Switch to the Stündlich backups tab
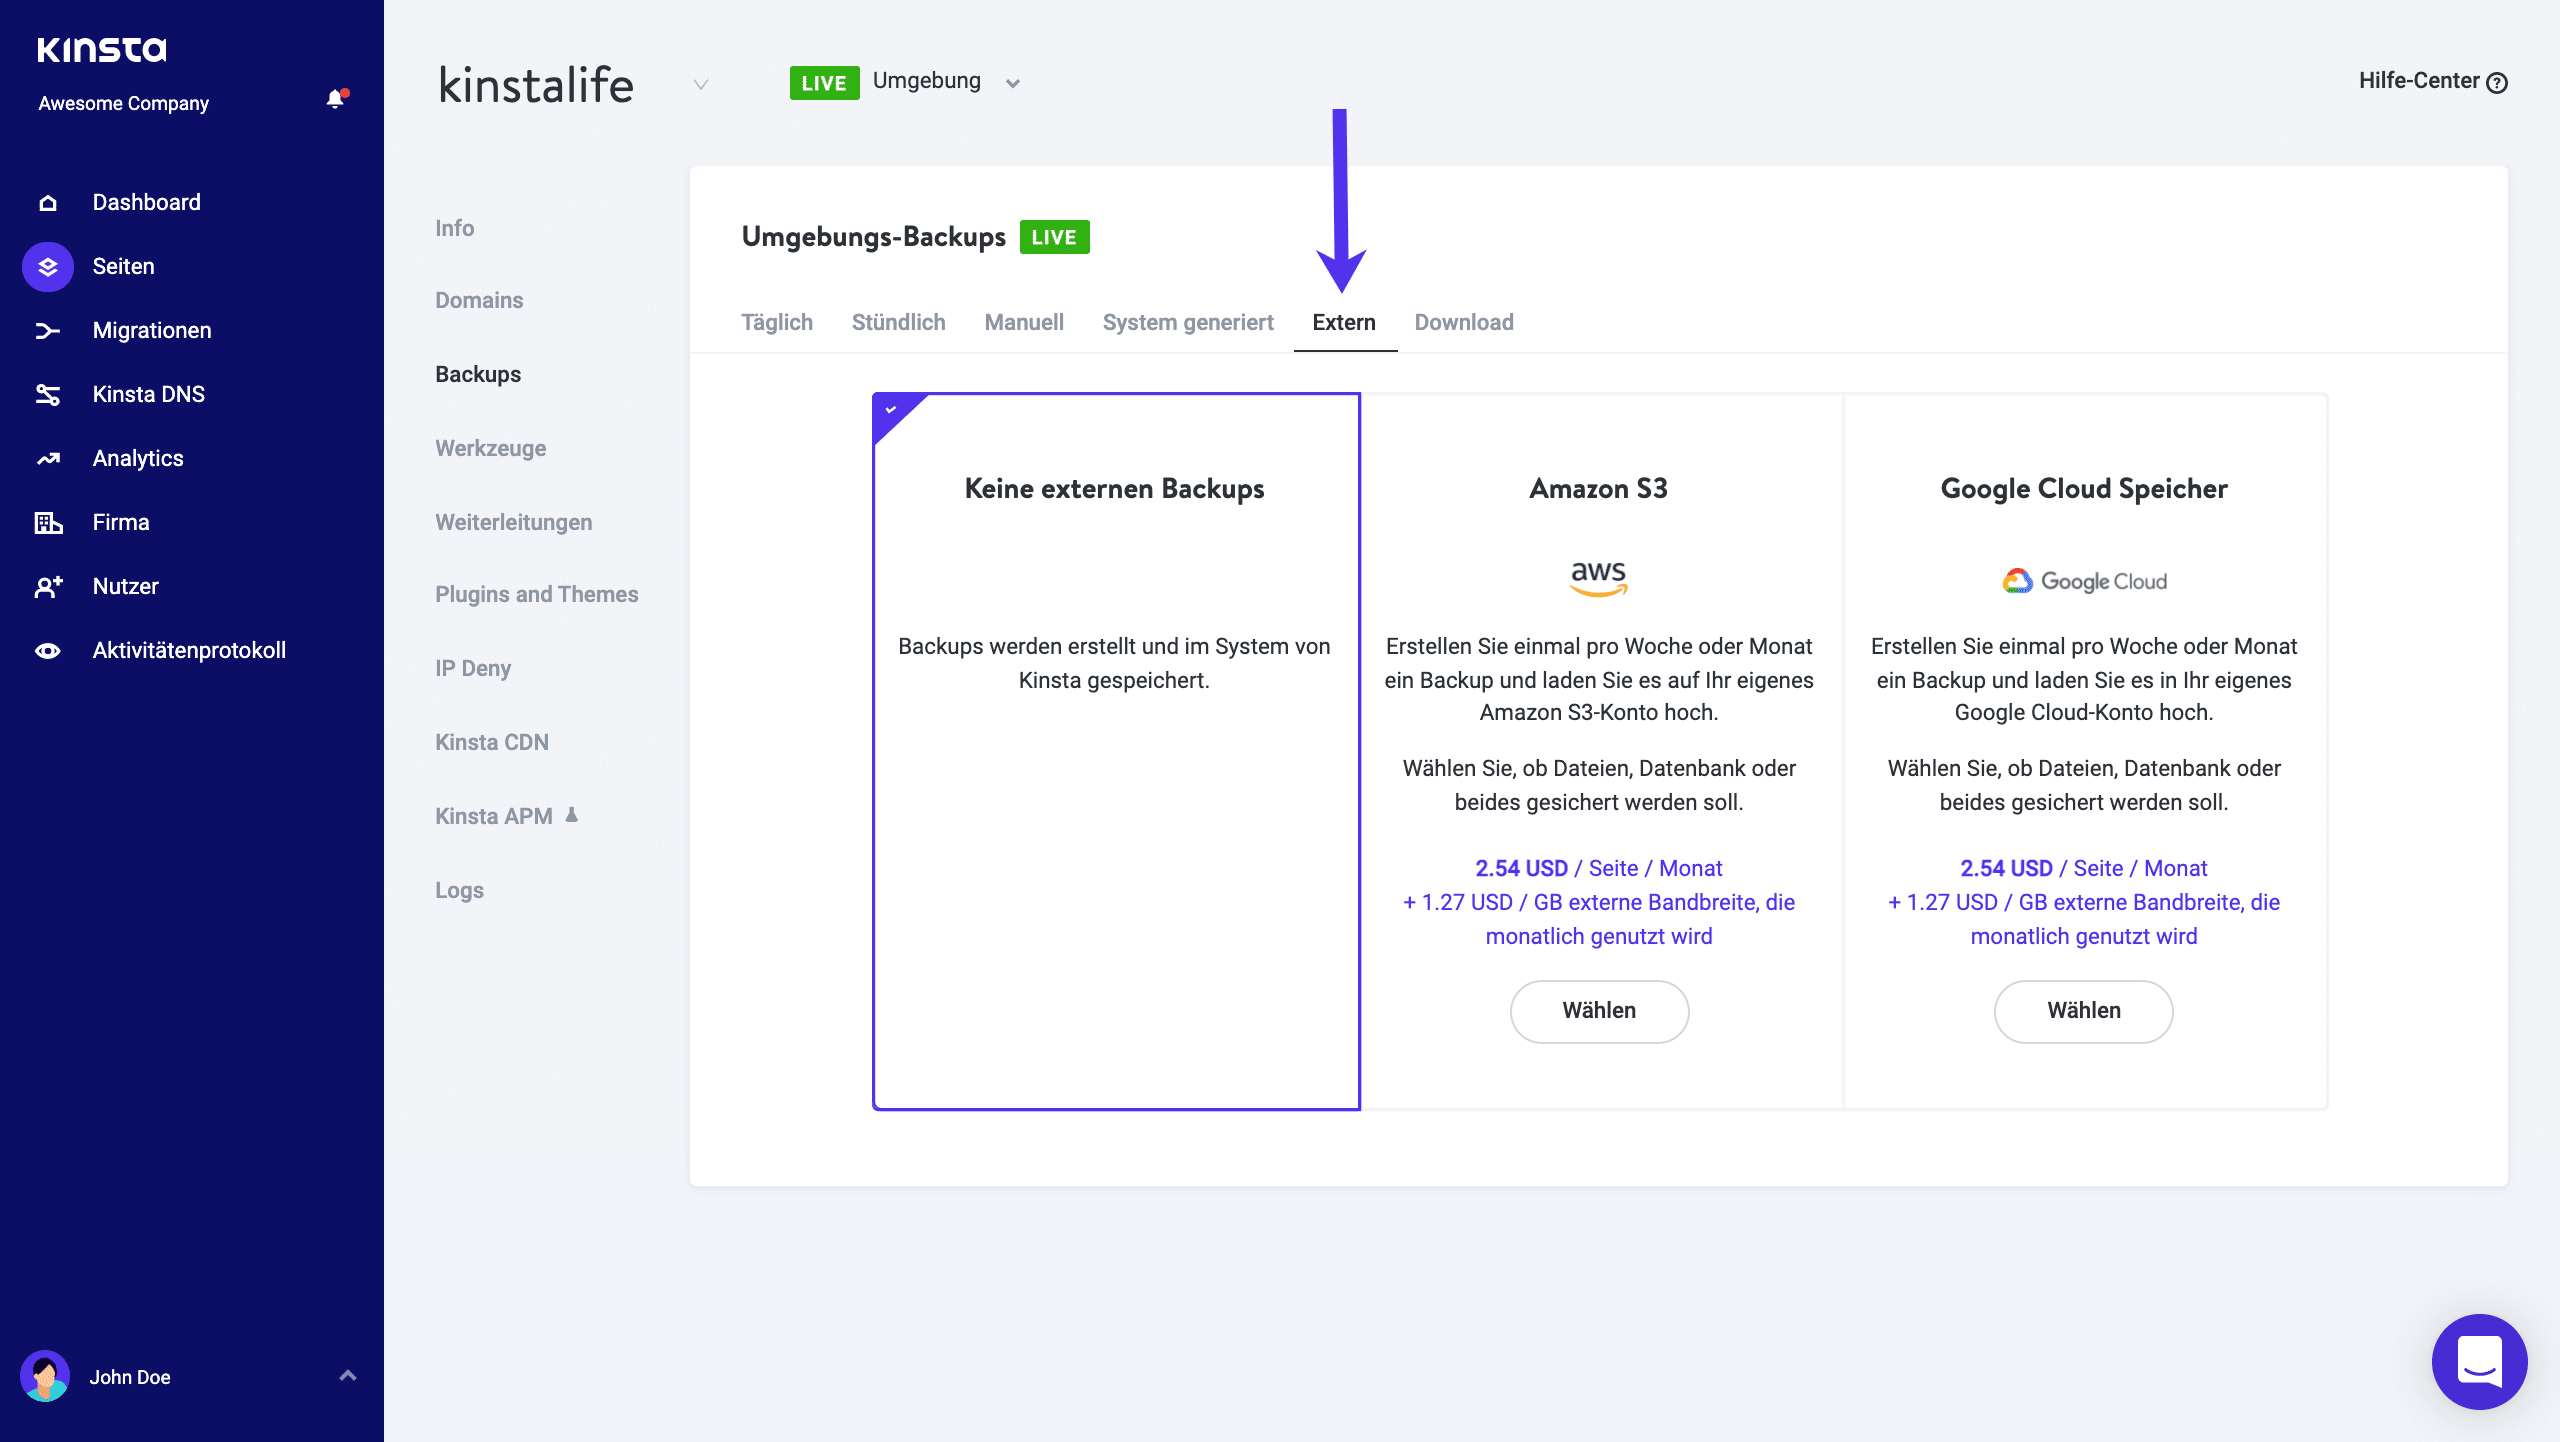The width and height of the screenshot is (2560, 1442). [898, 322]
